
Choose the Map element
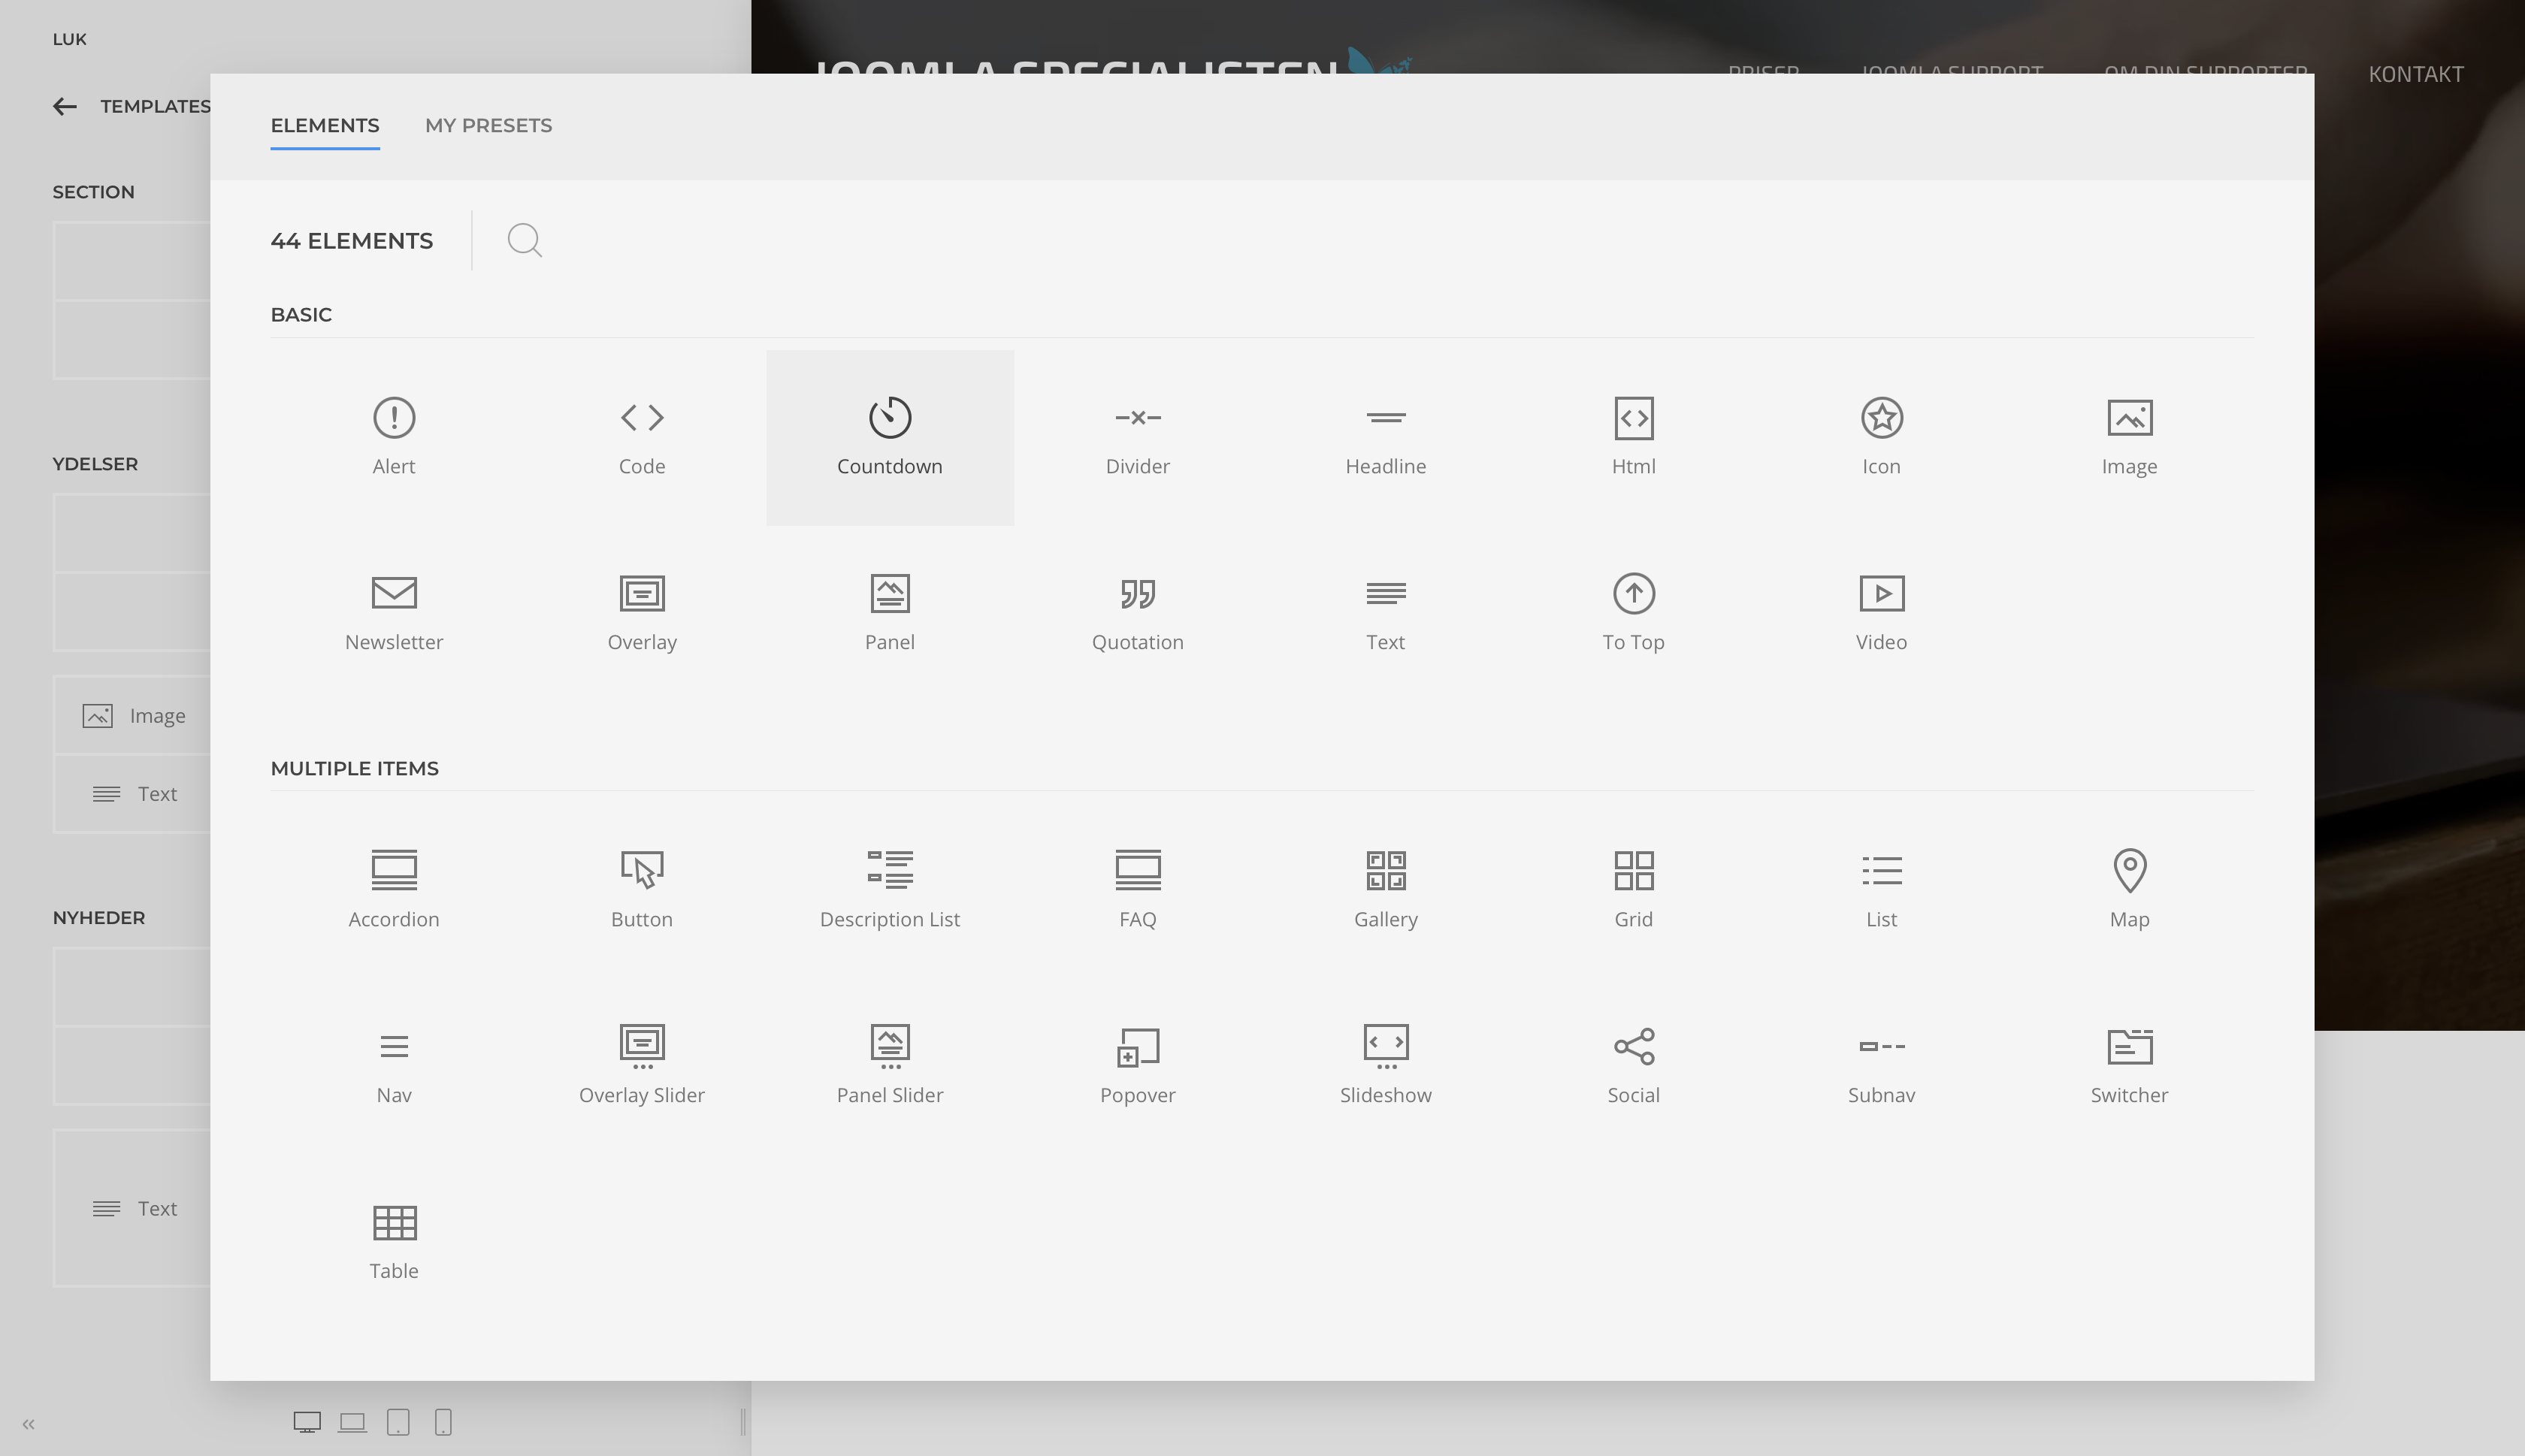(x=2129, y=890)
